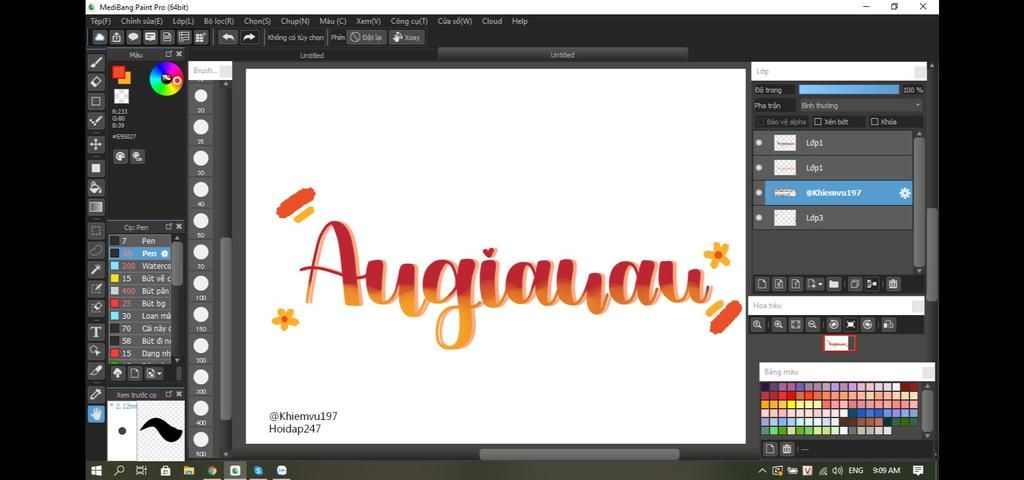Select the Move tool
Image resolution: width=1024 pixels, height=480 pixels.
[x=96, y=144]
